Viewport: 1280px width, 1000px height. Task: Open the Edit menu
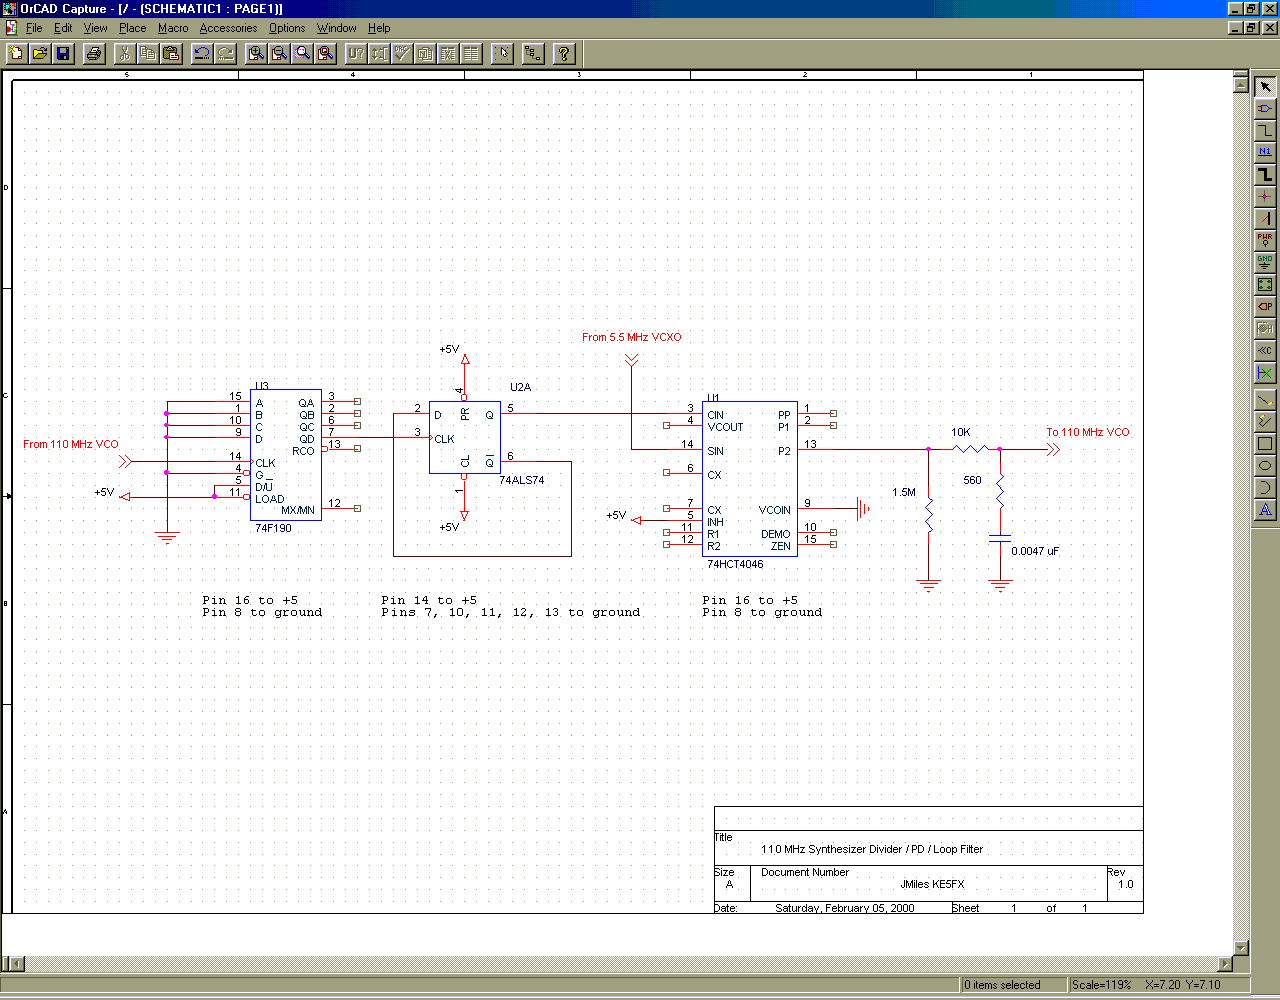coord(63,28)
